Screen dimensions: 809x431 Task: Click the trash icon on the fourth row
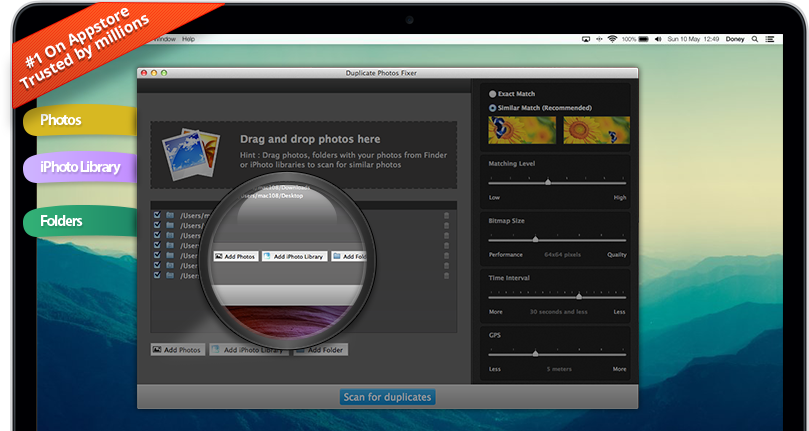click(446, 246)
